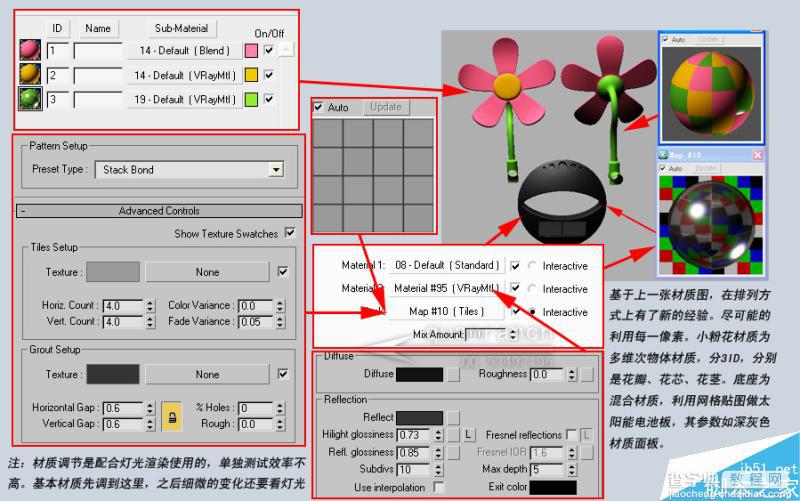Toggle the Tiles Setup texture map checkbox
Screen dimensions: 800x501
point(283,271)
